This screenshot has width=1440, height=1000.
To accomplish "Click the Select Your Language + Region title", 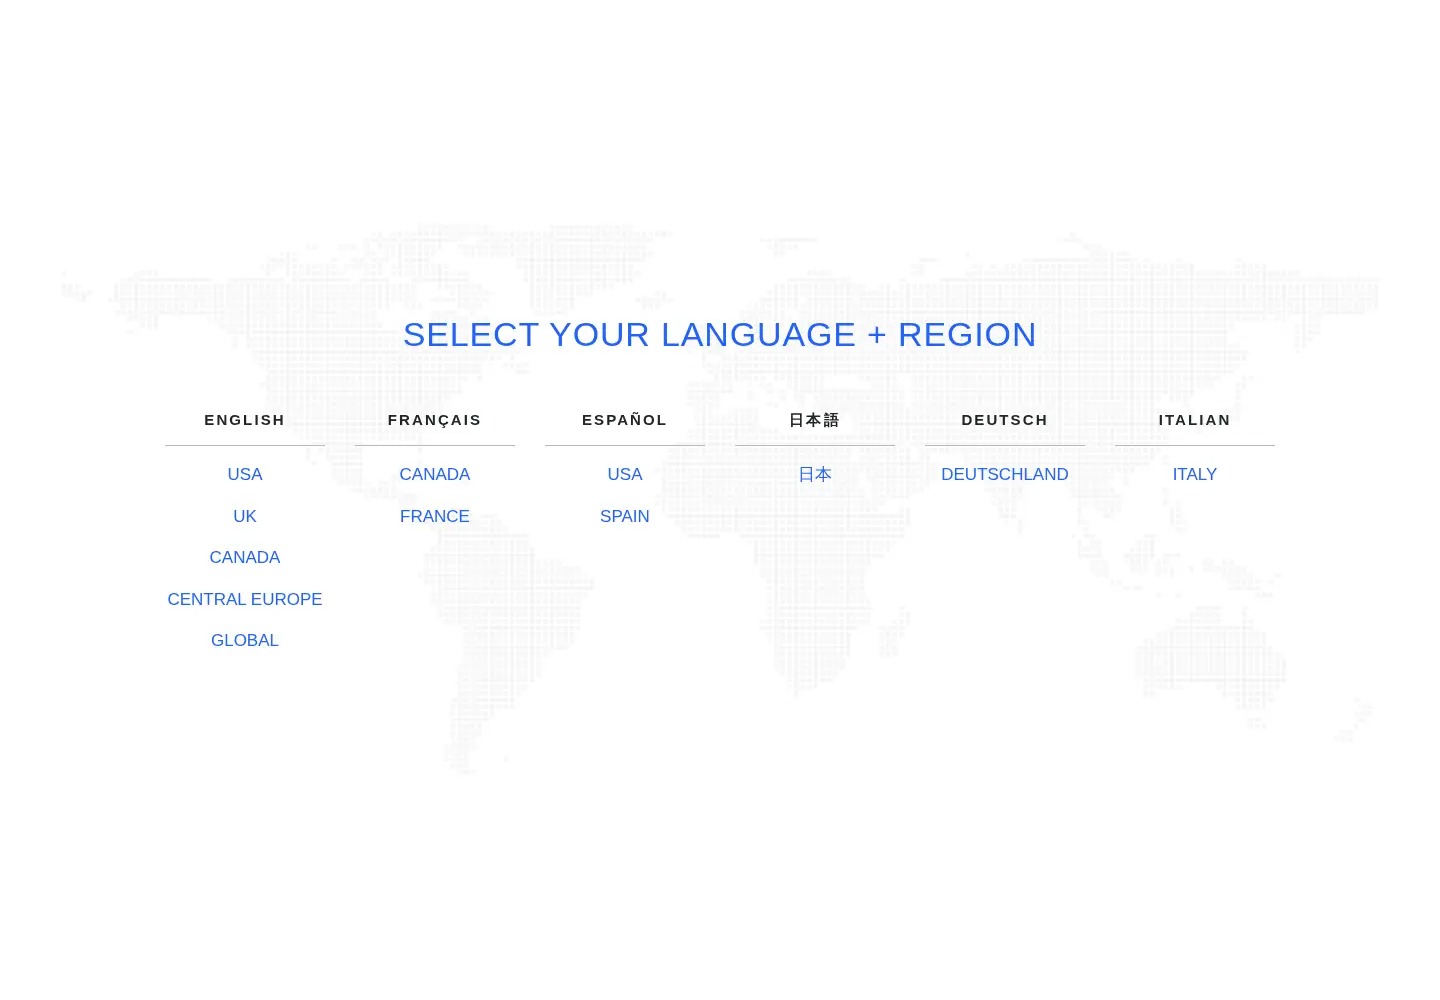I will [720, 335].
